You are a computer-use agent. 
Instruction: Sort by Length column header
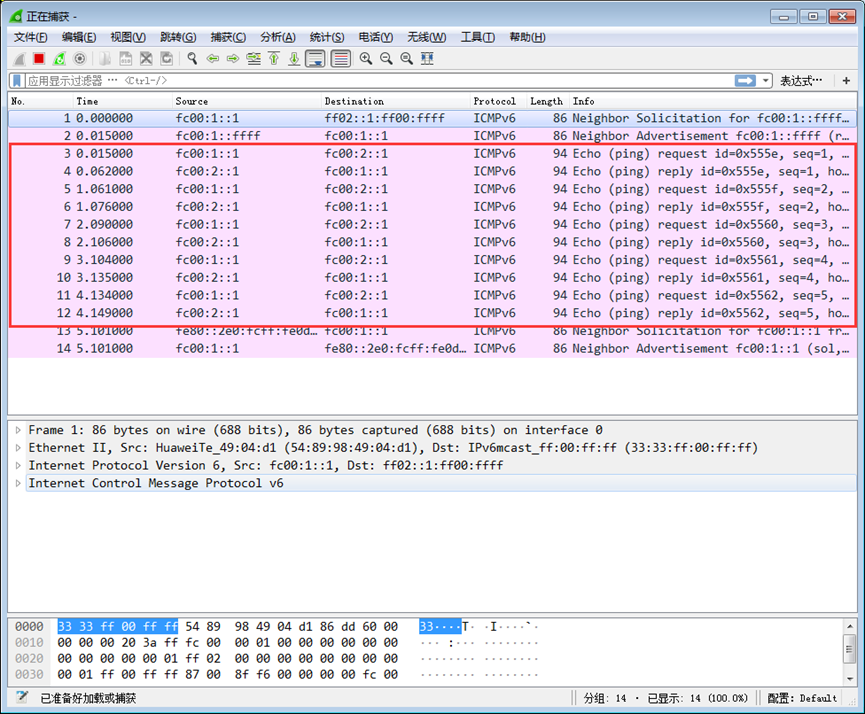coord(548,101)
